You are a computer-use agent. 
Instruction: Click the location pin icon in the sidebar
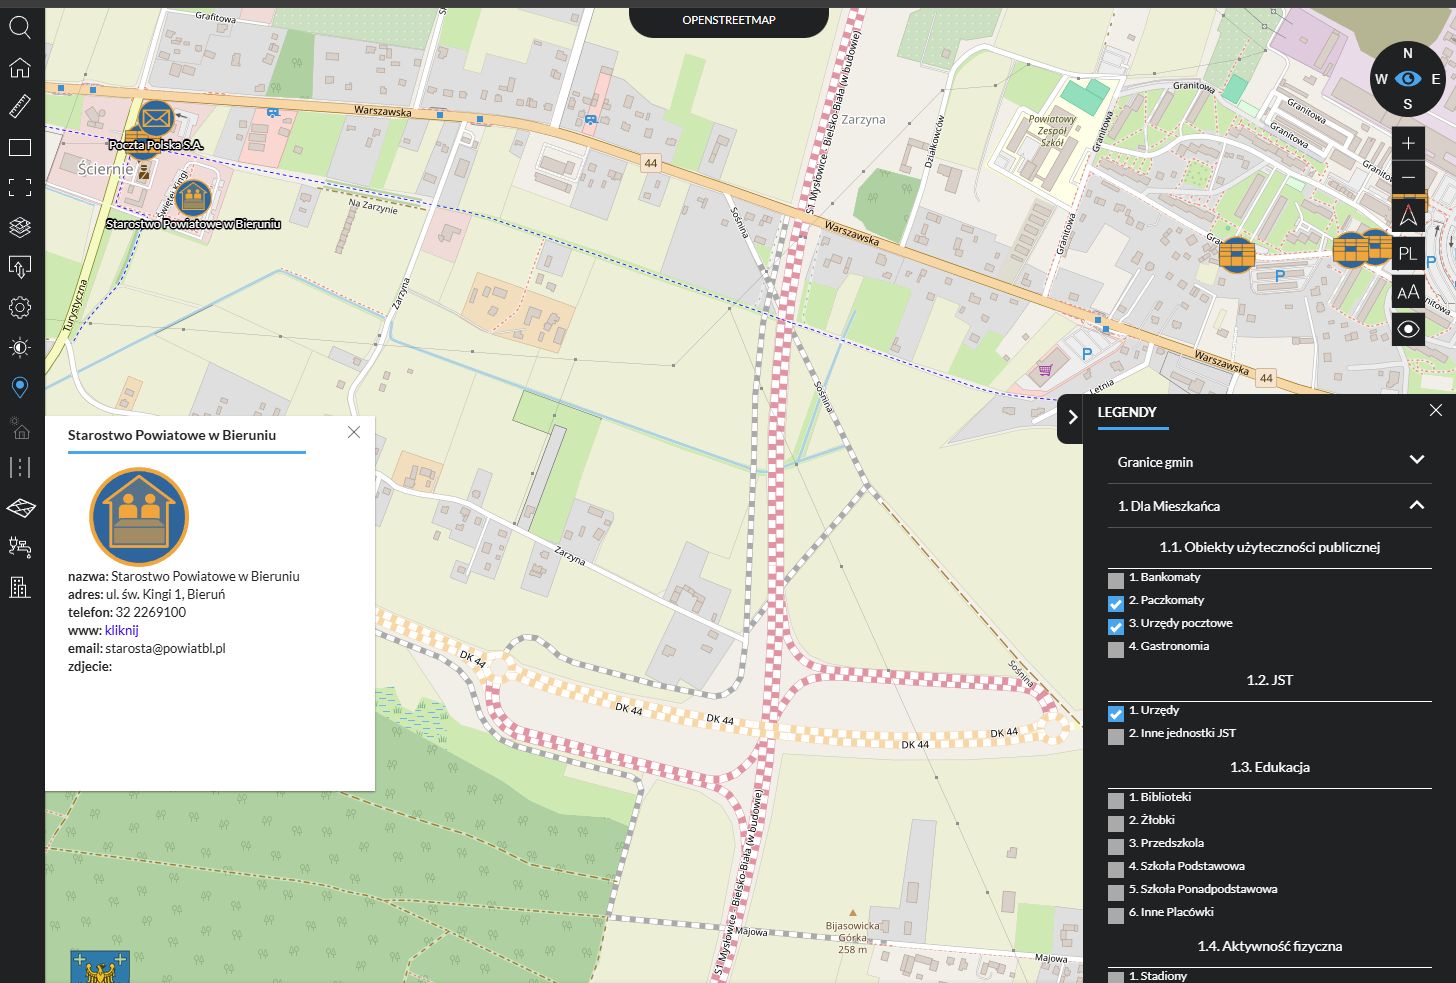[20, 387]
